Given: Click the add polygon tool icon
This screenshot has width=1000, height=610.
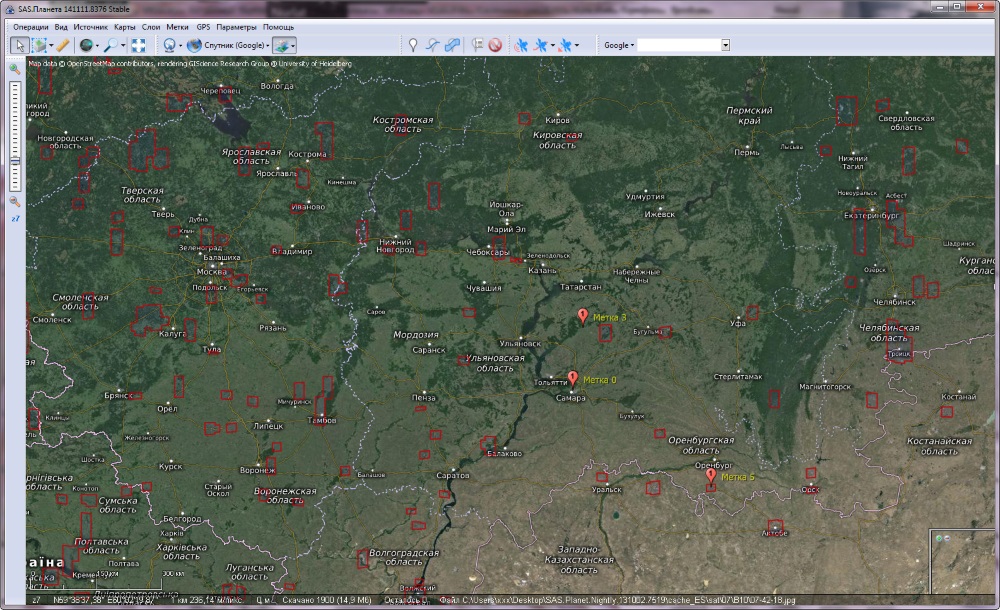Looking at the screenshot, I should (452, 45).
